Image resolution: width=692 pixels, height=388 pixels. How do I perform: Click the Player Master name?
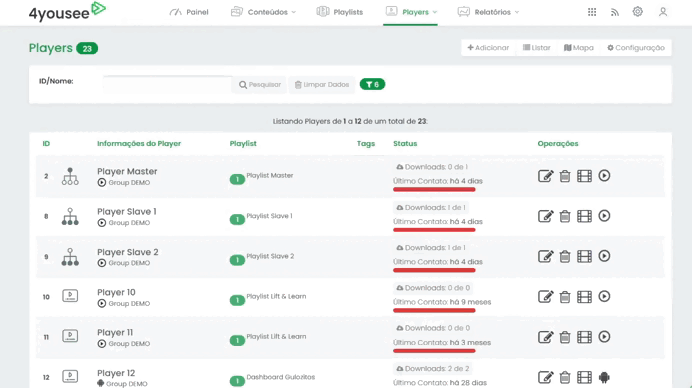tap(127, 171)
